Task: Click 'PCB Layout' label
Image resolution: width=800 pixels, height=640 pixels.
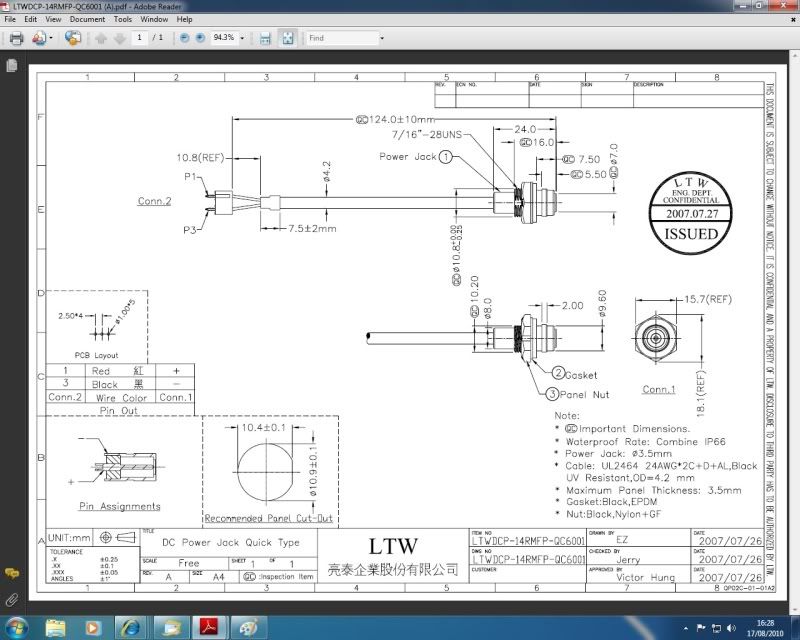Action: click(96, 355)
